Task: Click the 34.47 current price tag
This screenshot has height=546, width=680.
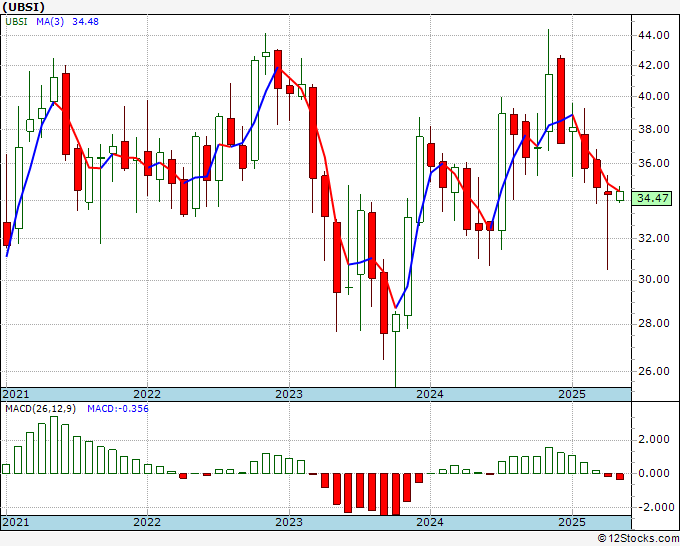Action: (x=653, y=198)
